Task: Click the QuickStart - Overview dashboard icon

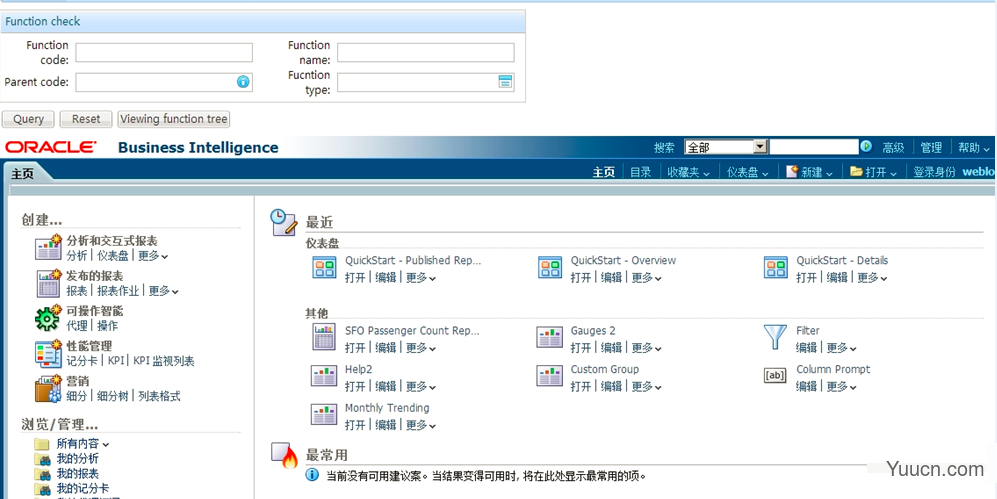Action: point(550,267)
